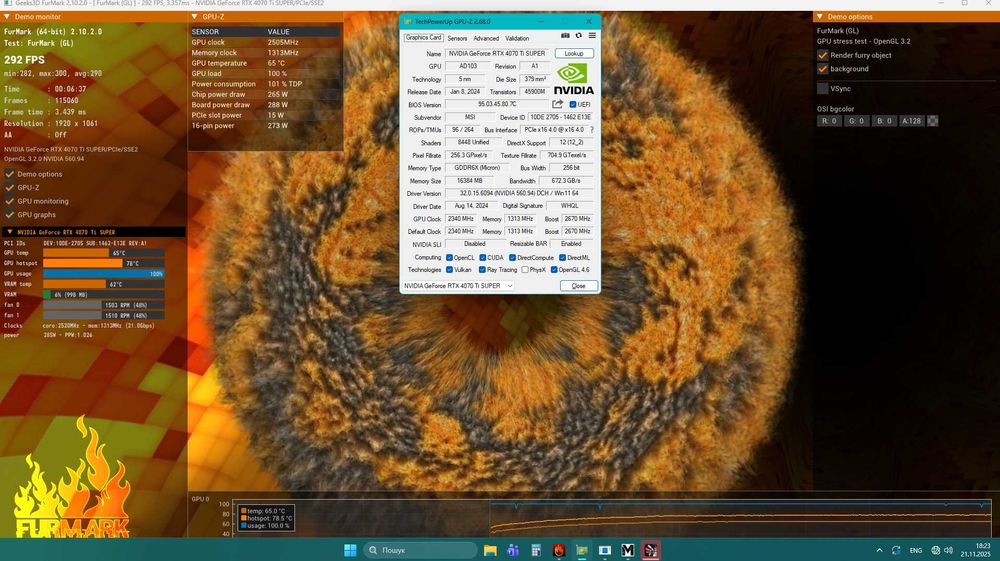Disable the GPU graphs checkbox
This screenshot has width=1000, height=561.
(x=9, y=215)
